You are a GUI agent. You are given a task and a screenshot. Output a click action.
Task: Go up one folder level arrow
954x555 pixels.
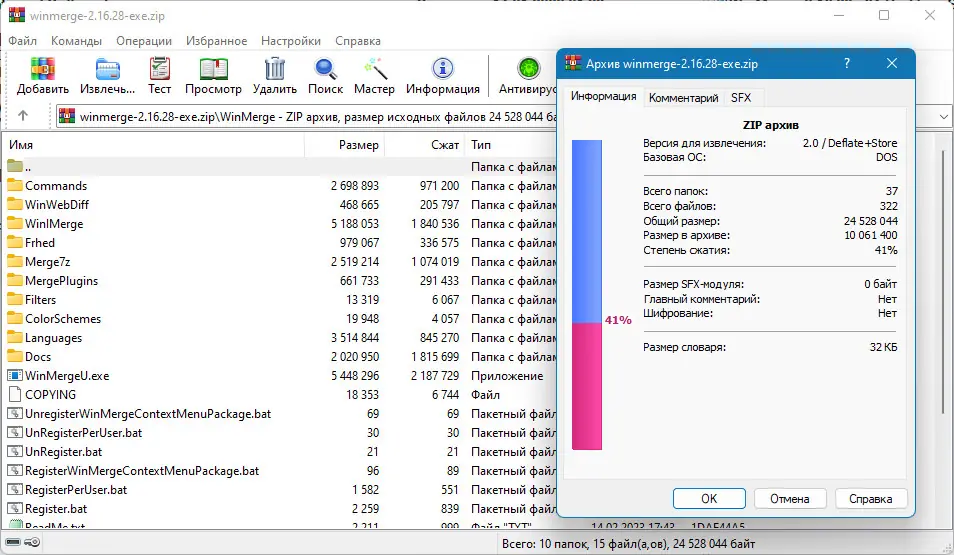point(23,116)
